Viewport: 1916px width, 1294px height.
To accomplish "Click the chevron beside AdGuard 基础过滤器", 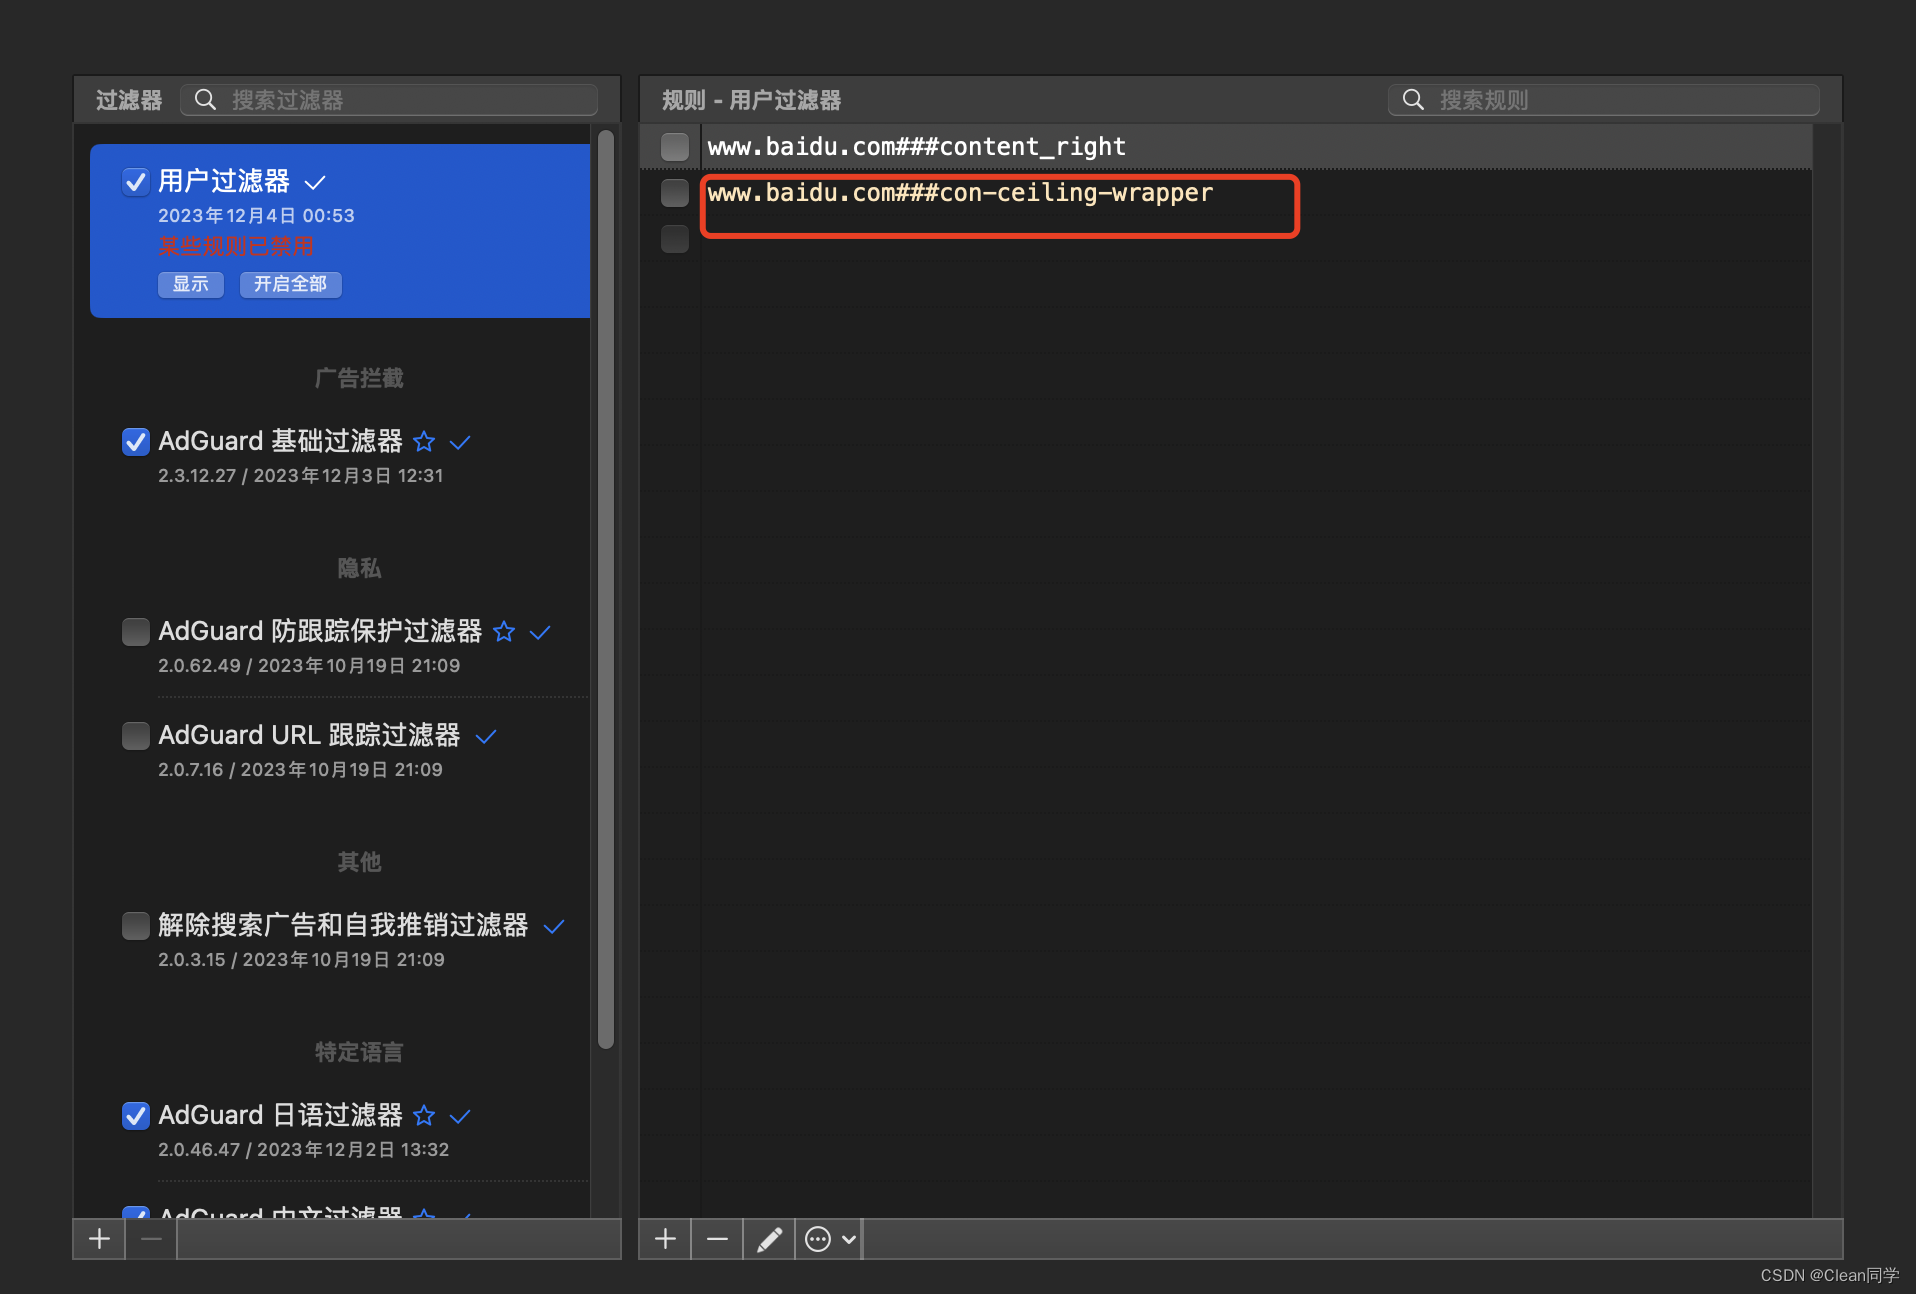I will (x=460, y=441).
